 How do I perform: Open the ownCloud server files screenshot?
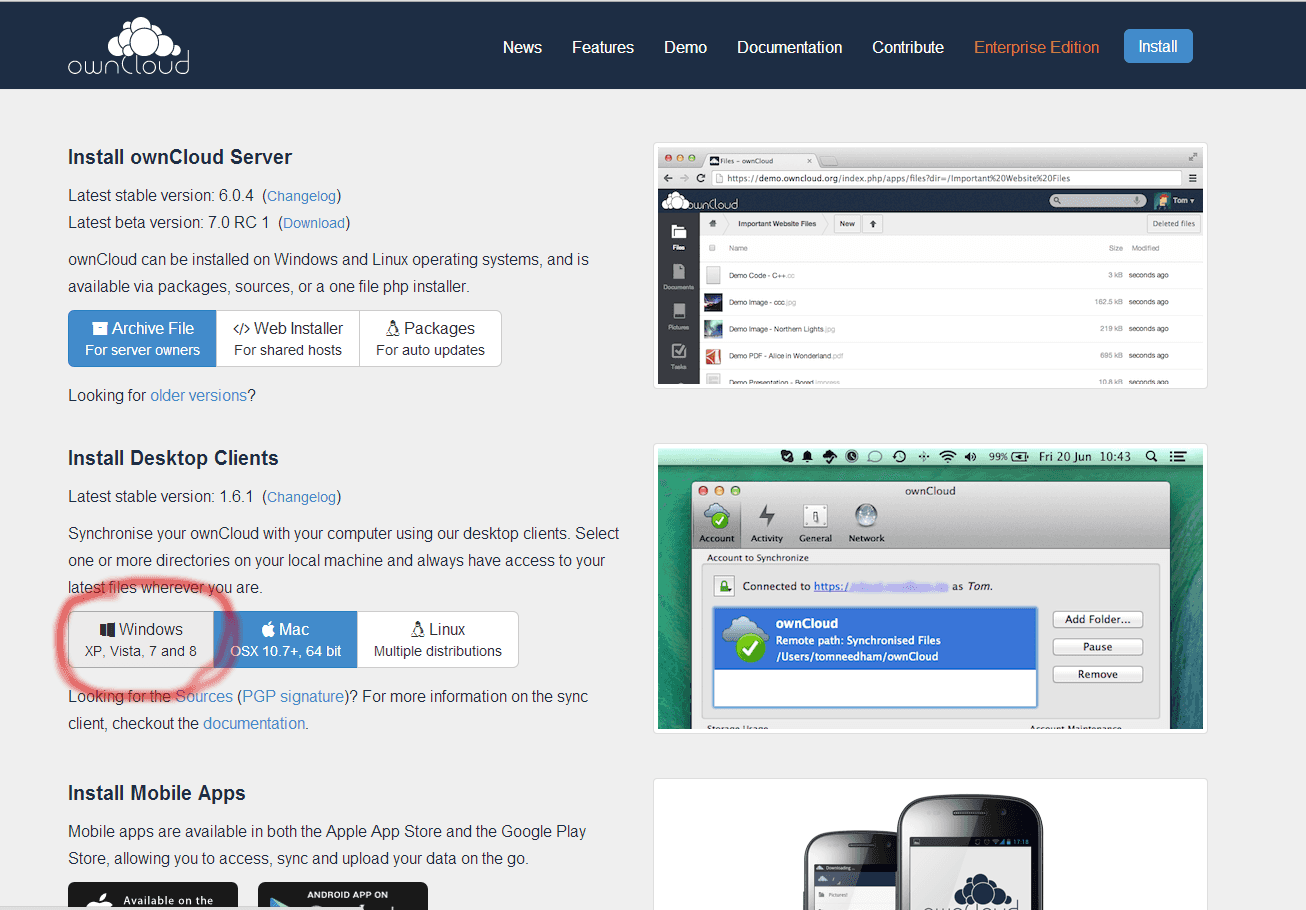930,265
